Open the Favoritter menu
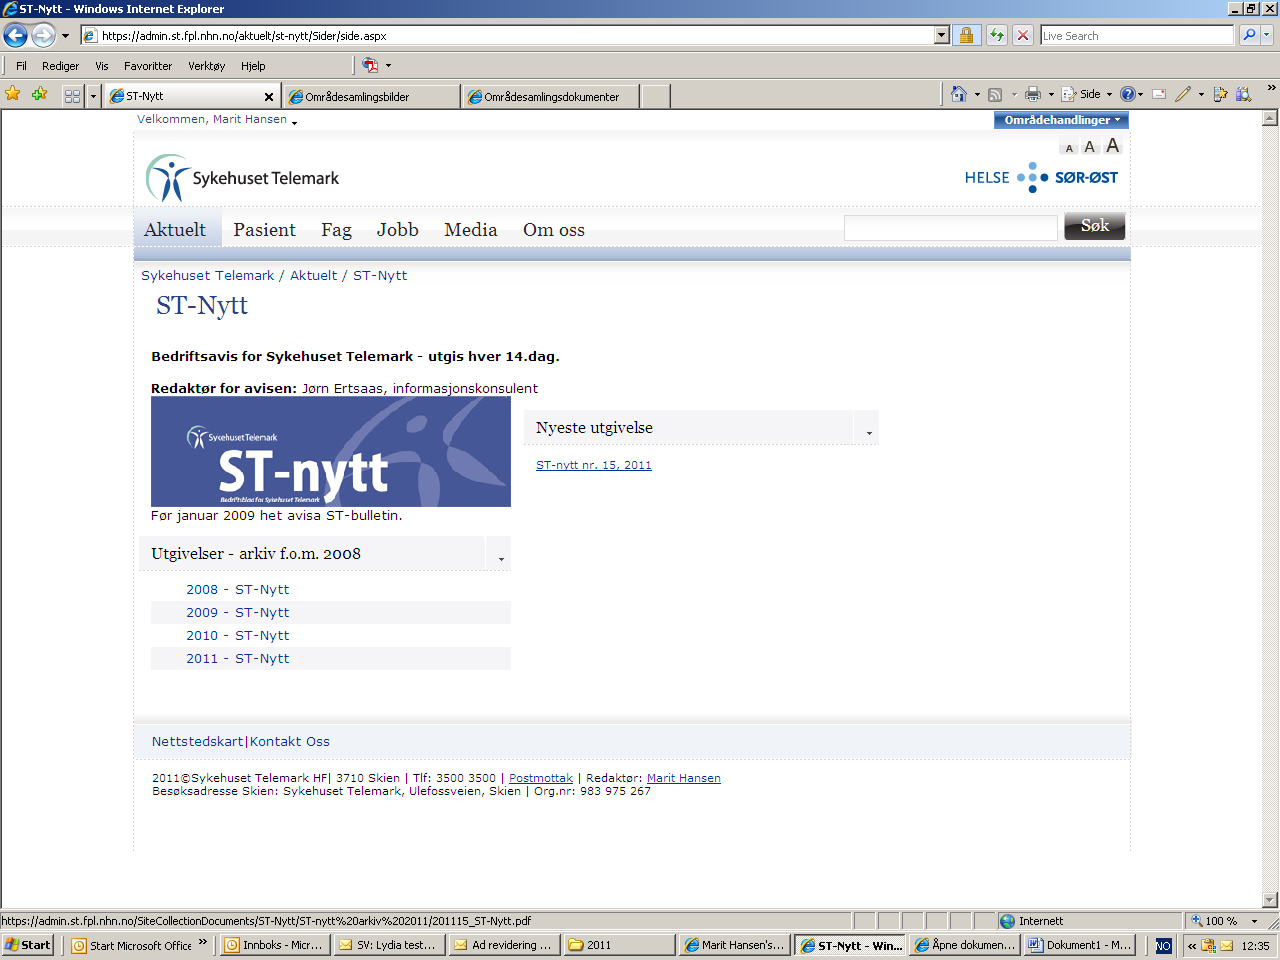Screen dimensions: 1280x960 click(148, 66)
